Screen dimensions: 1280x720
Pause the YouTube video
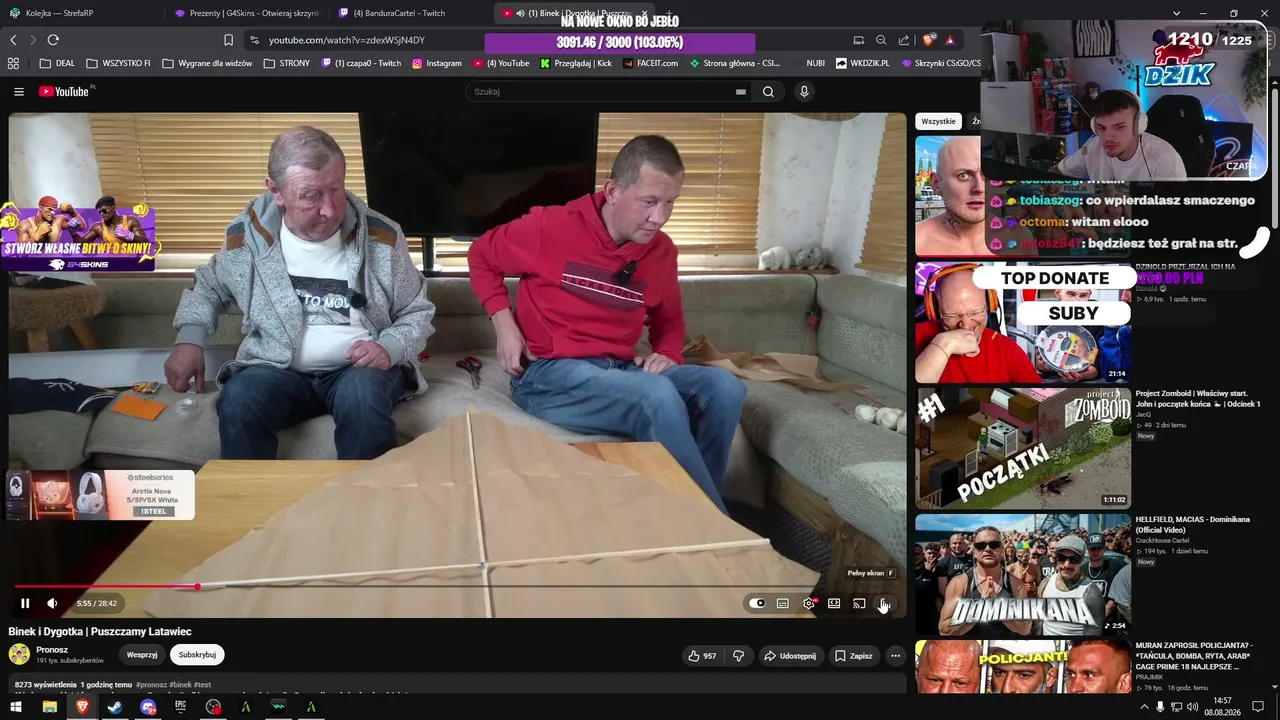click(x=25, y=603)
